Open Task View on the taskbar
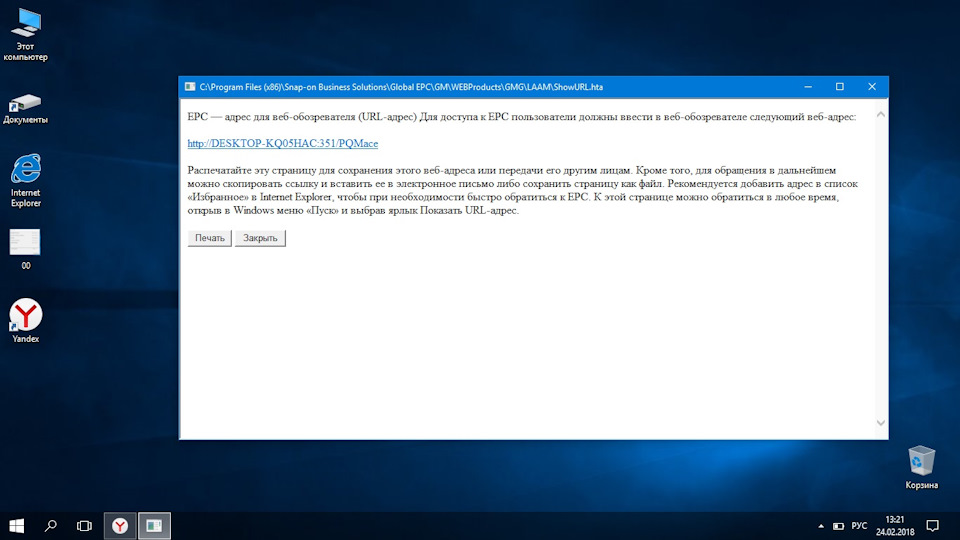 click(x=84, y=526)
